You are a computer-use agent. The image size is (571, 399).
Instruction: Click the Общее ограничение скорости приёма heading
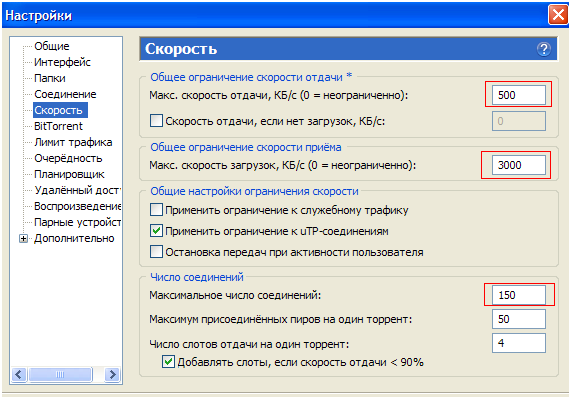point(246,147)
